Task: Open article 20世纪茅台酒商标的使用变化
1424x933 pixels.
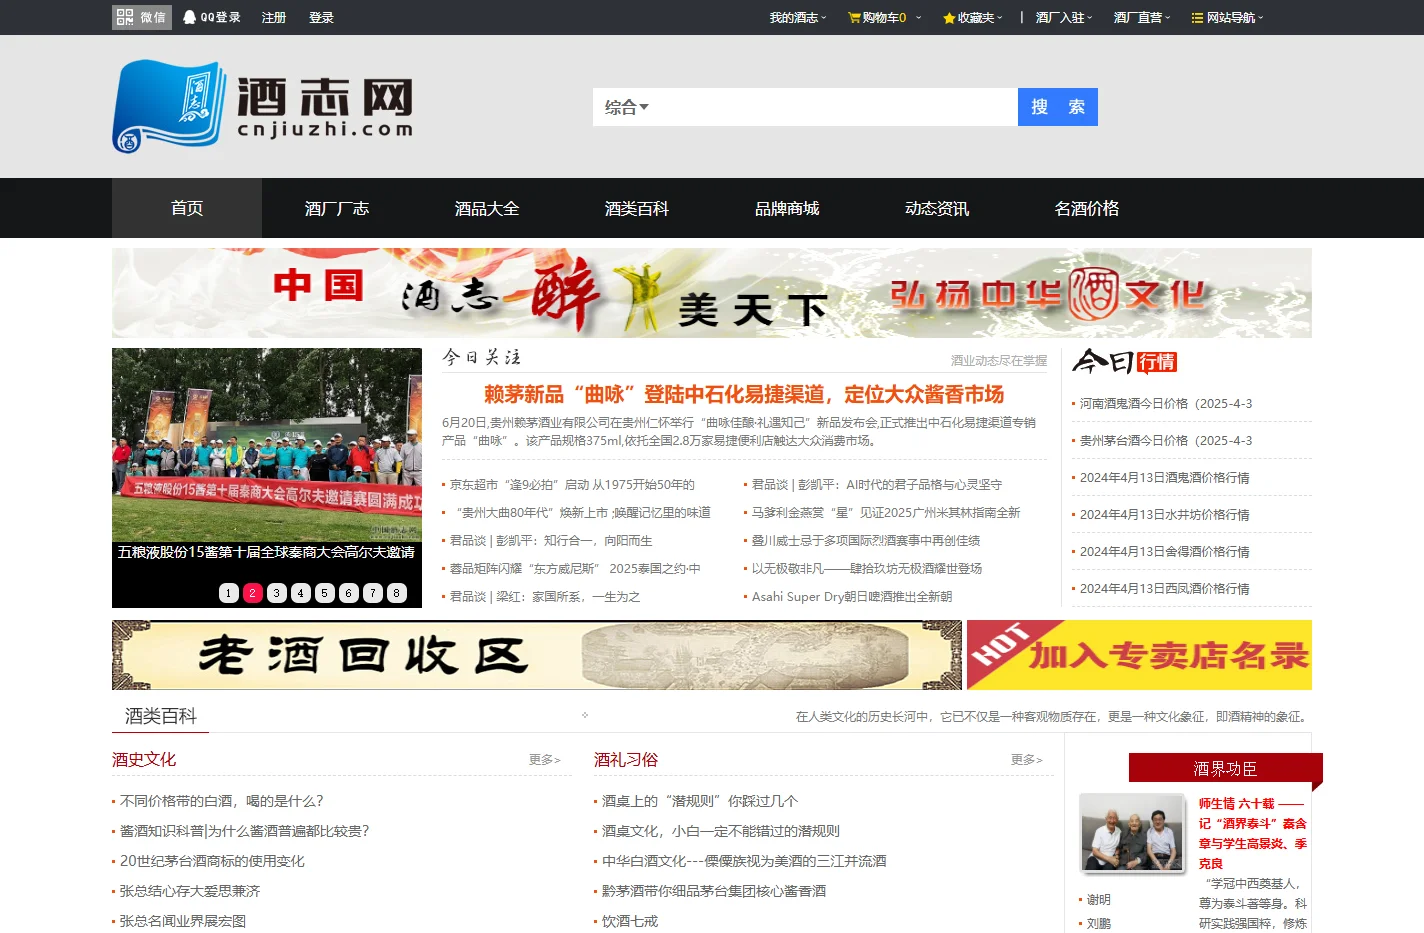Action: coord(212,861)
